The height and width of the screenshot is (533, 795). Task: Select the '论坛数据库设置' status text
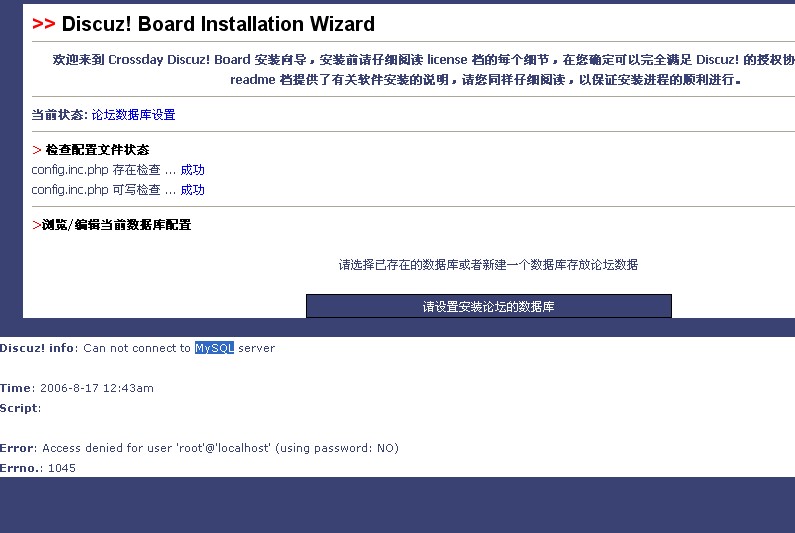133,115
